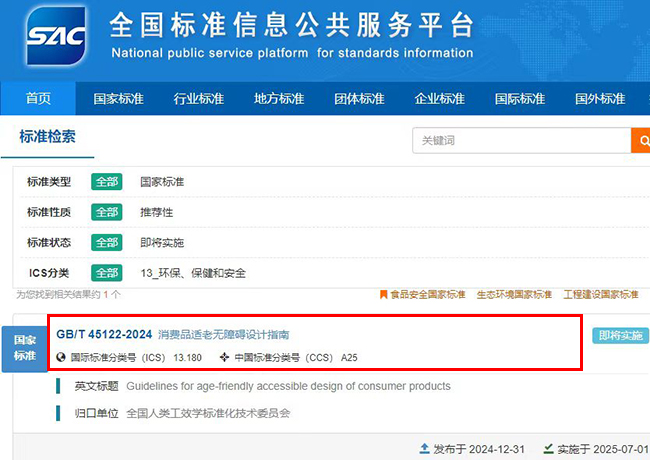Go to the 企业标准 tab

click(439, 99)
